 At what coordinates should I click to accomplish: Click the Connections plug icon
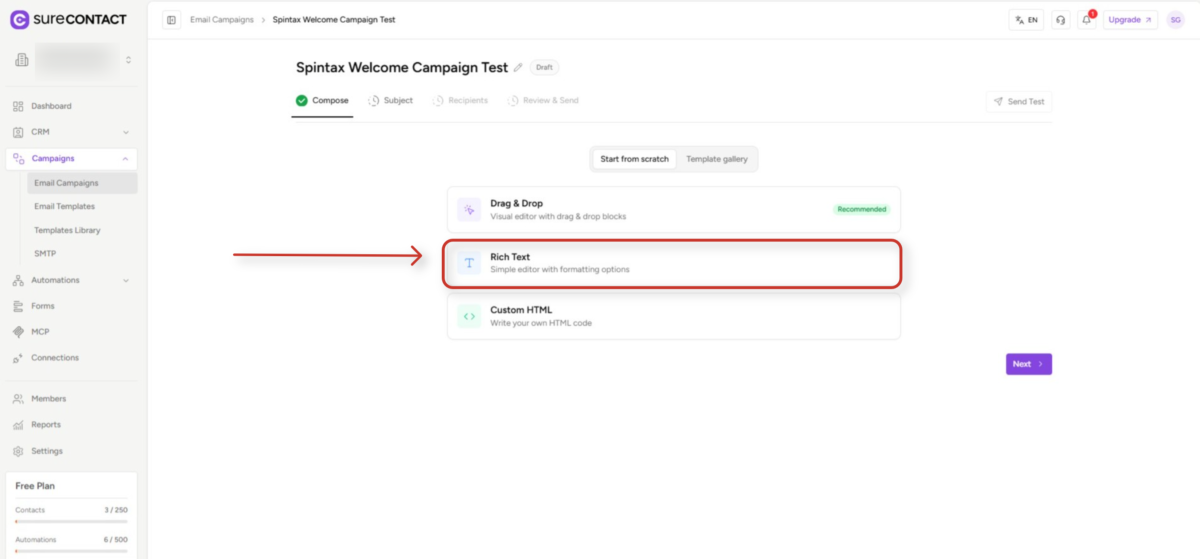pos(18,358)
